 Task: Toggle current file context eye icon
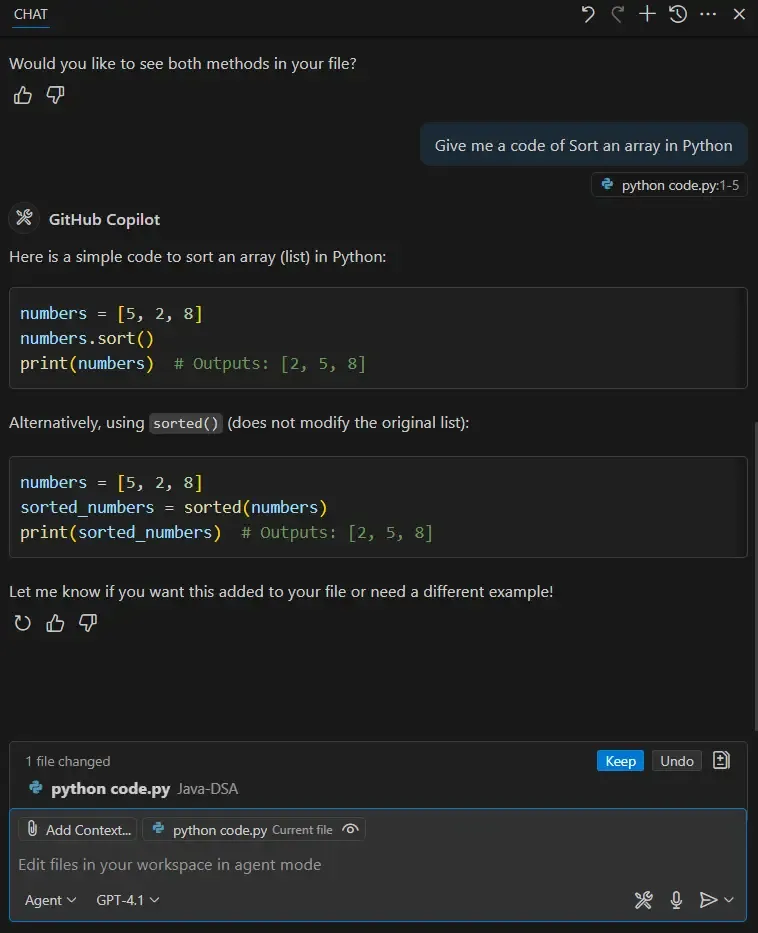click(350, 829)
